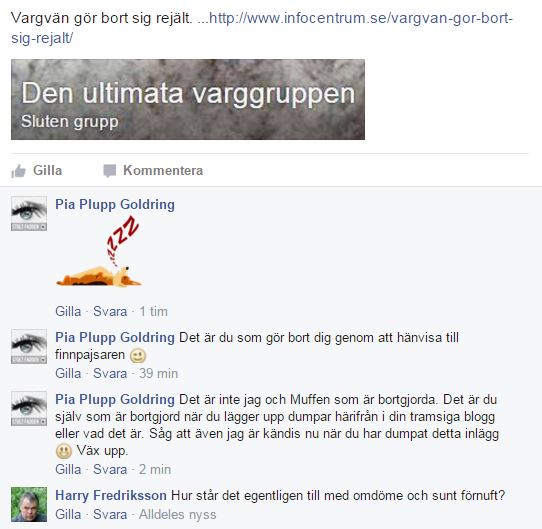The height and width of the screenshot is (529, 542).
Task: Click the Alldeles nyss timestamp
Action: tap(178, 514)
